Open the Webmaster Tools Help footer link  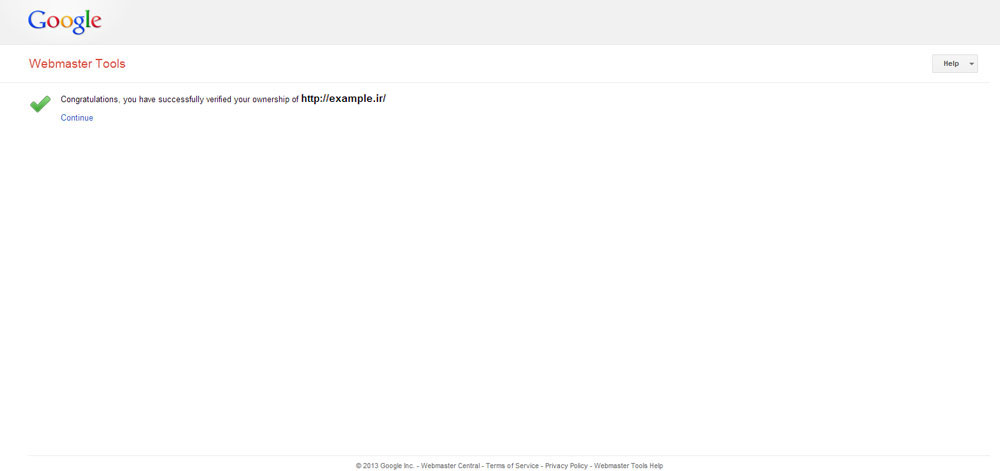tap(628, 466)
